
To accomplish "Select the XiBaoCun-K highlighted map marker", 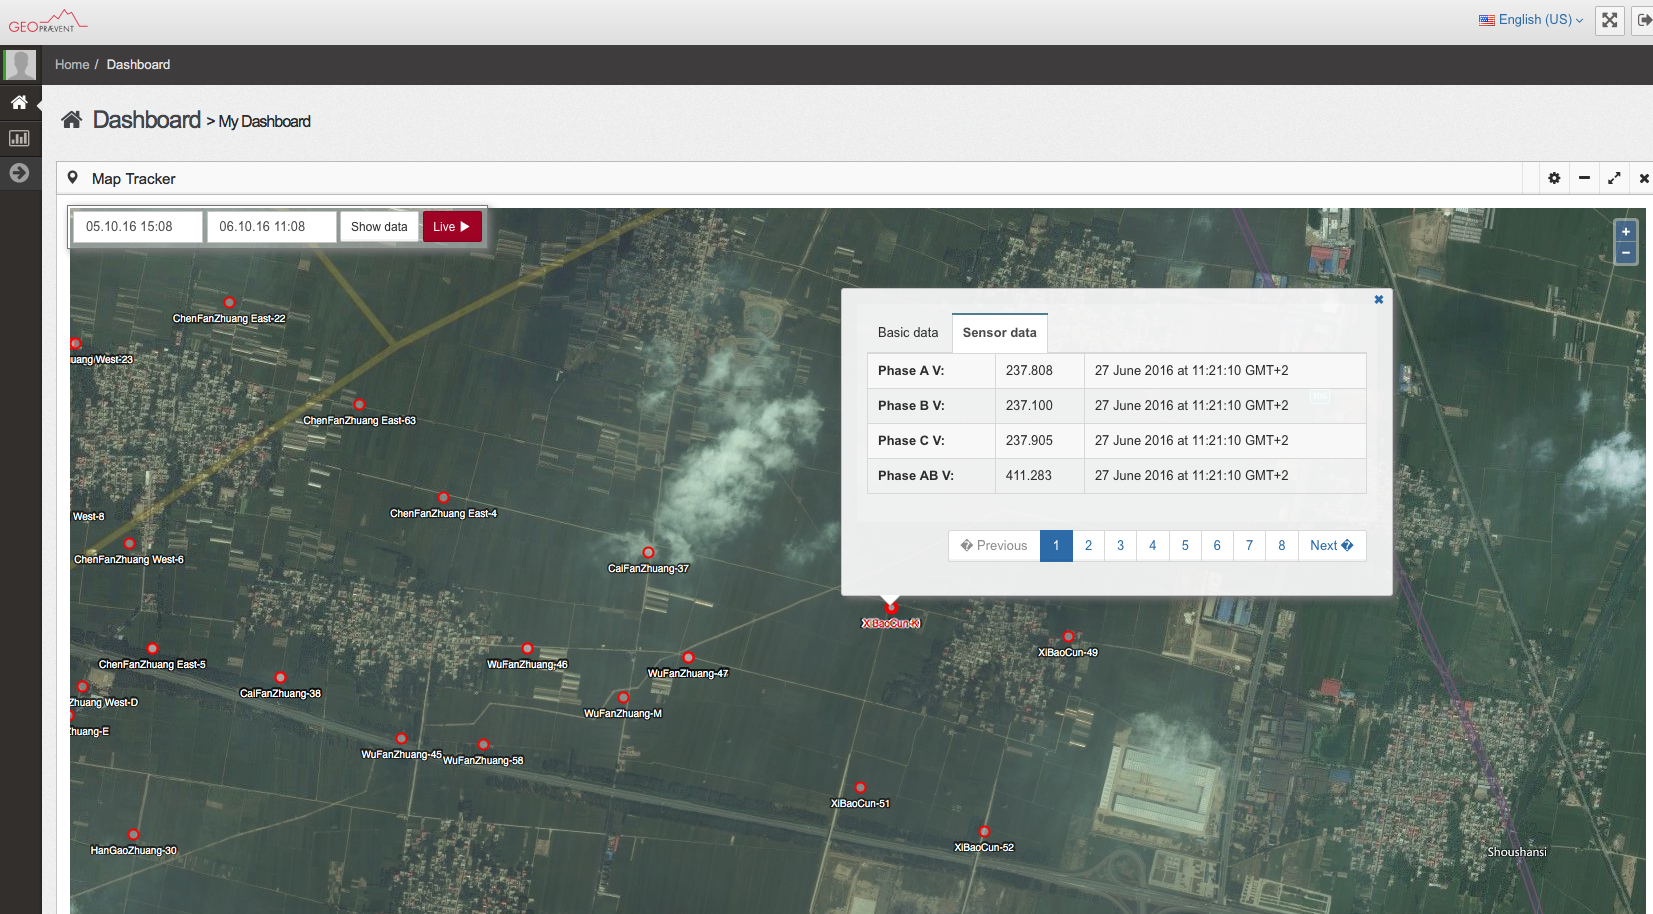I will click(891, 607).
